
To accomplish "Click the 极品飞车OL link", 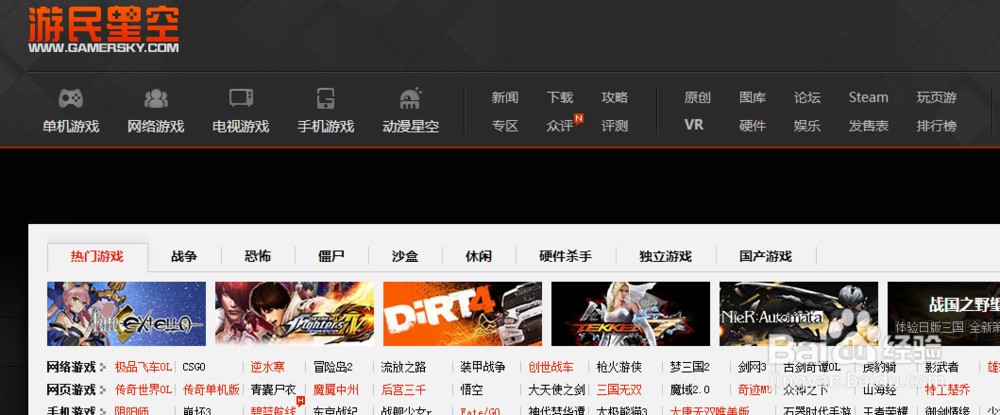I will [143, 367].
